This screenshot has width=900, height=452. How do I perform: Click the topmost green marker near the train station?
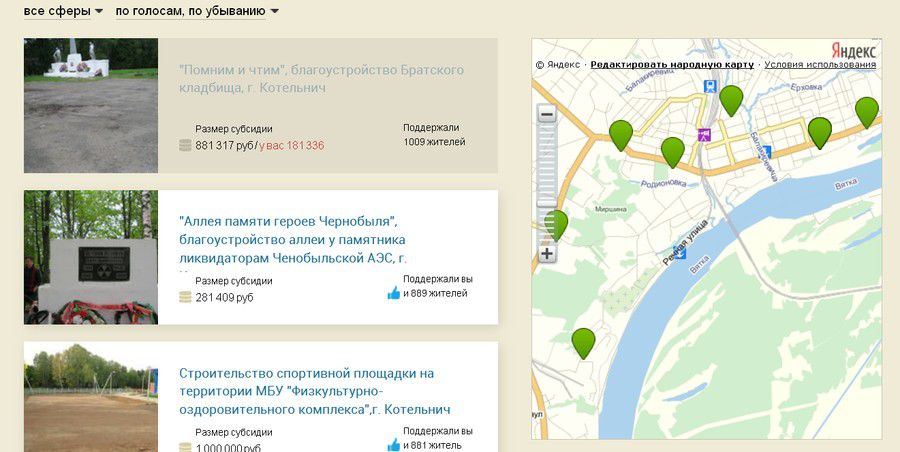coord(731,99)
